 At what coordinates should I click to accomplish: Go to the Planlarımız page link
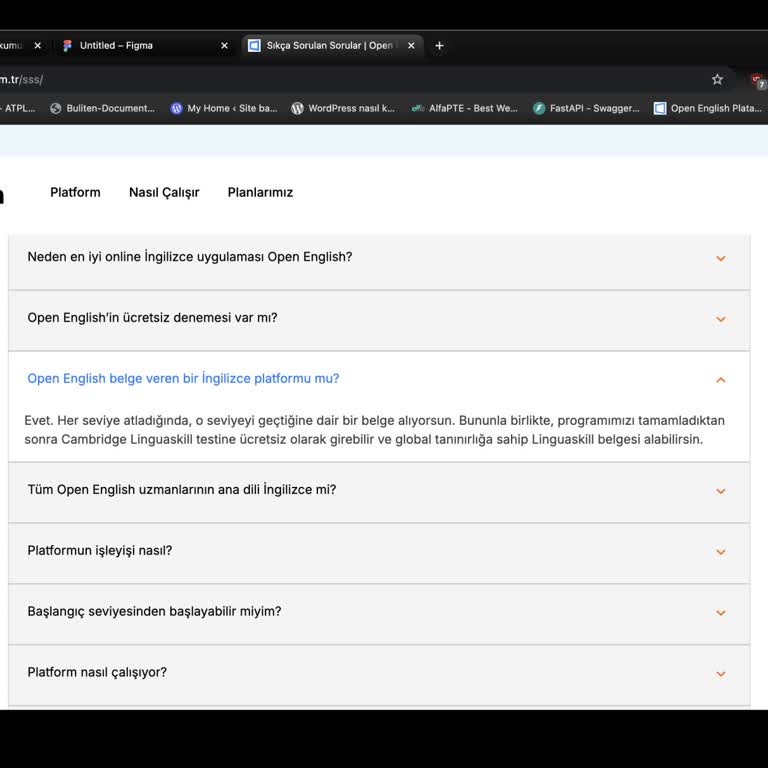260,192
